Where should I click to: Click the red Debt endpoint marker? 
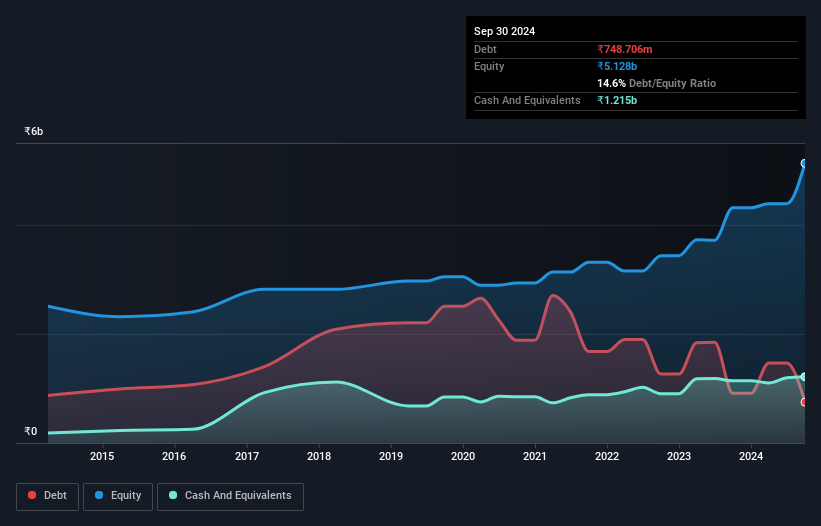tap(803, 402)
